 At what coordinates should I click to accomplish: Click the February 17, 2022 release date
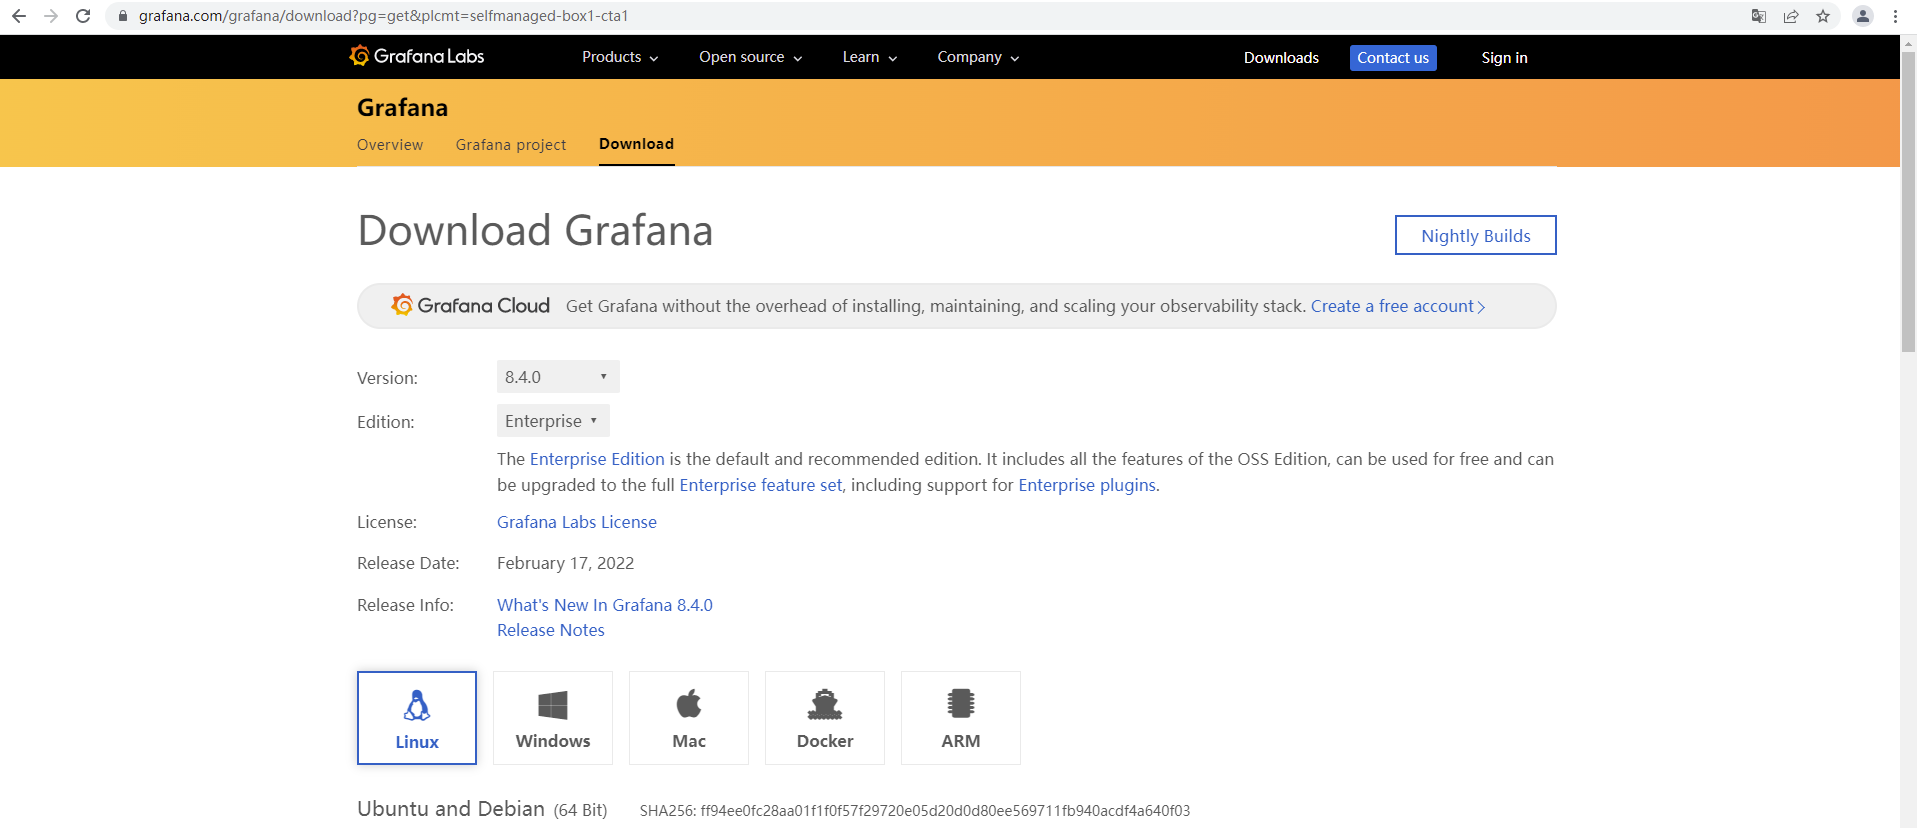tap(565, 563)
